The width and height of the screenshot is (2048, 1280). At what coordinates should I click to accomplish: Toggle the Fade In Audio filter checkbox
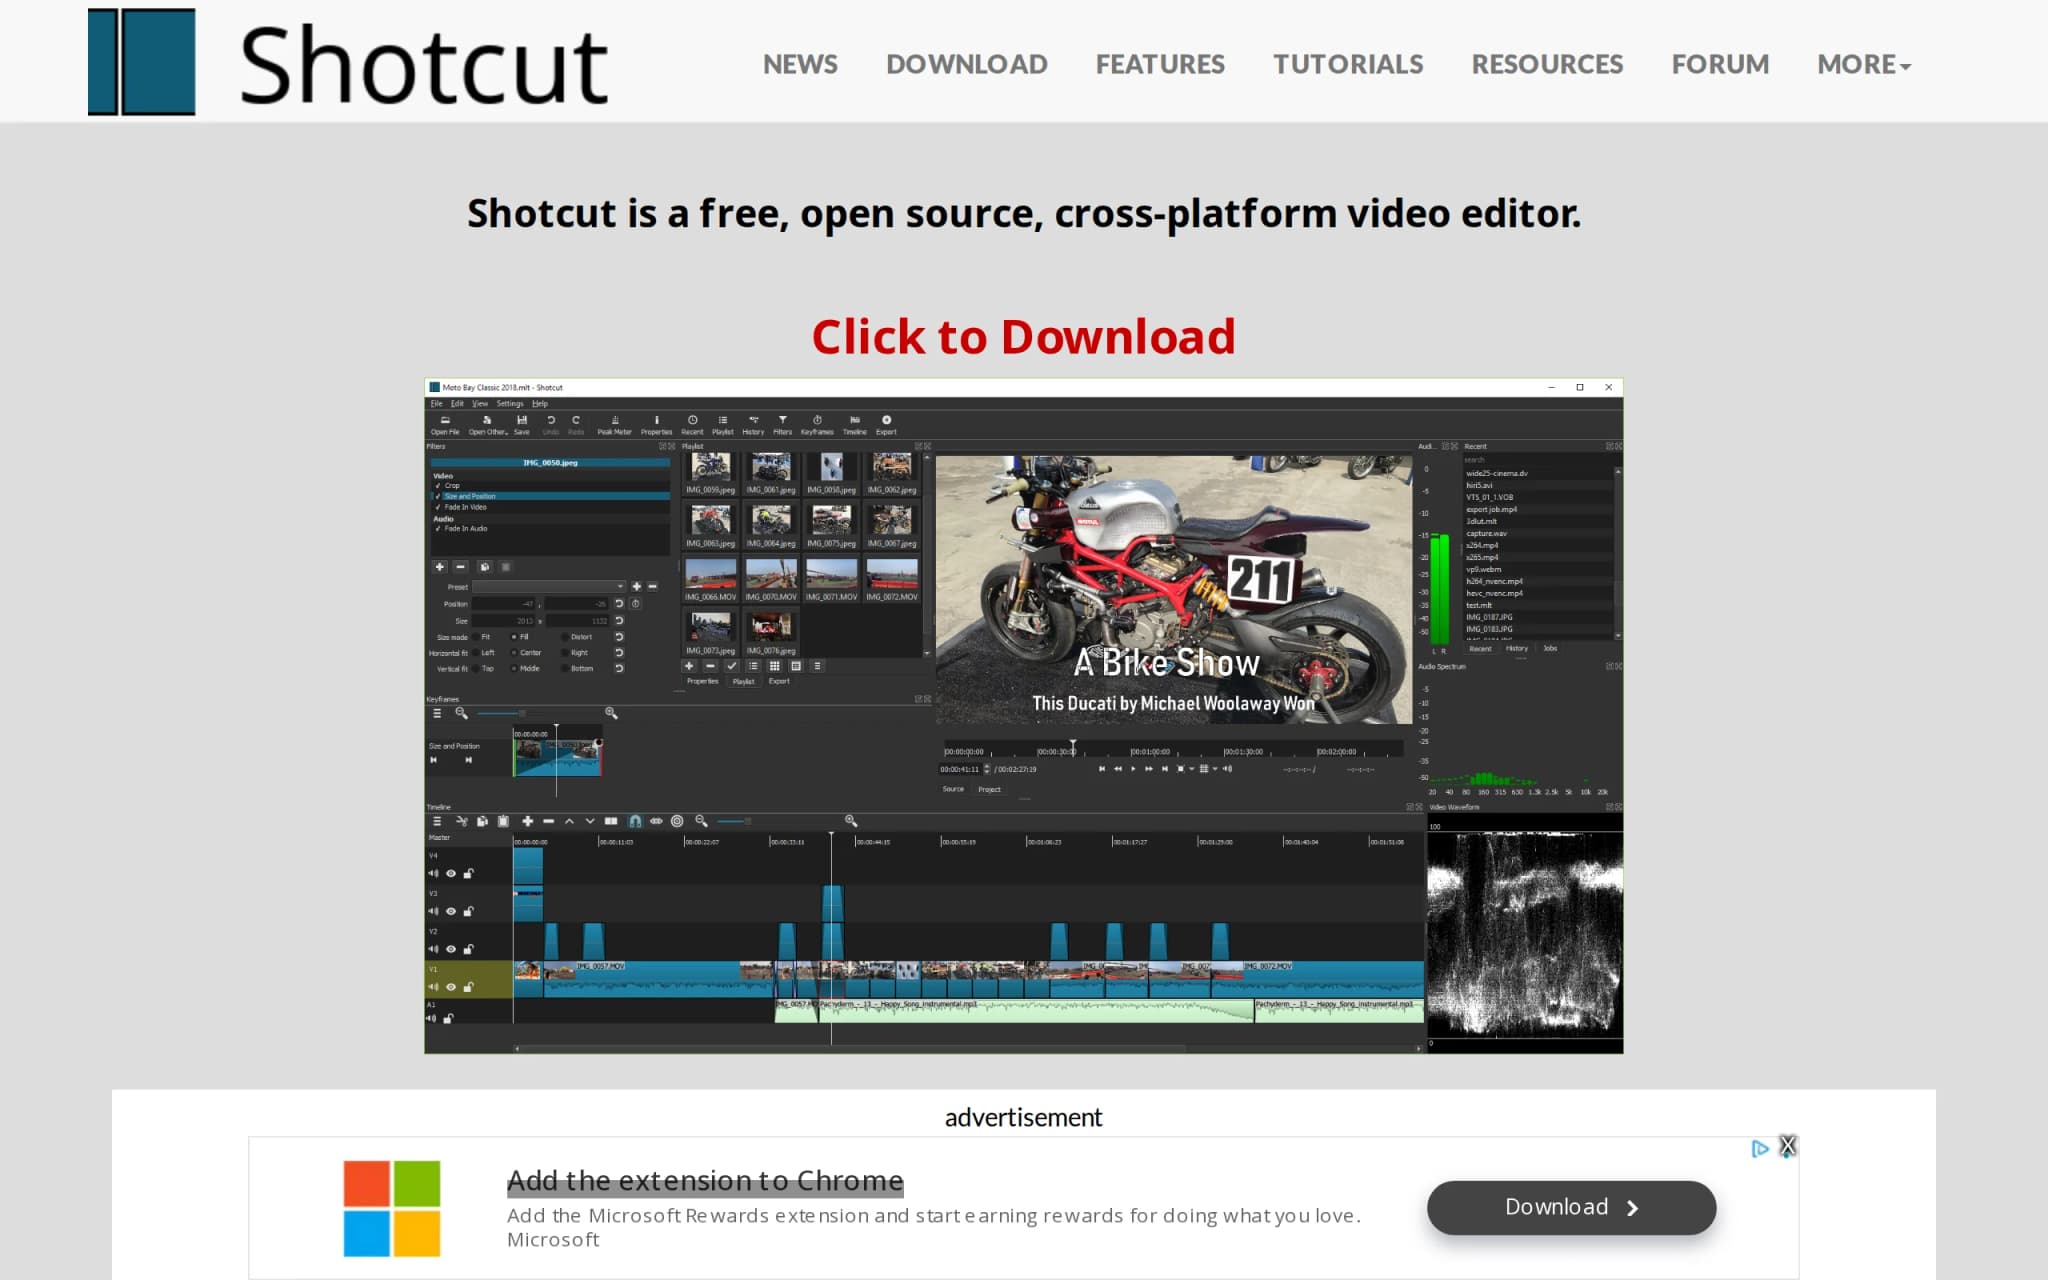pos(438,528)
